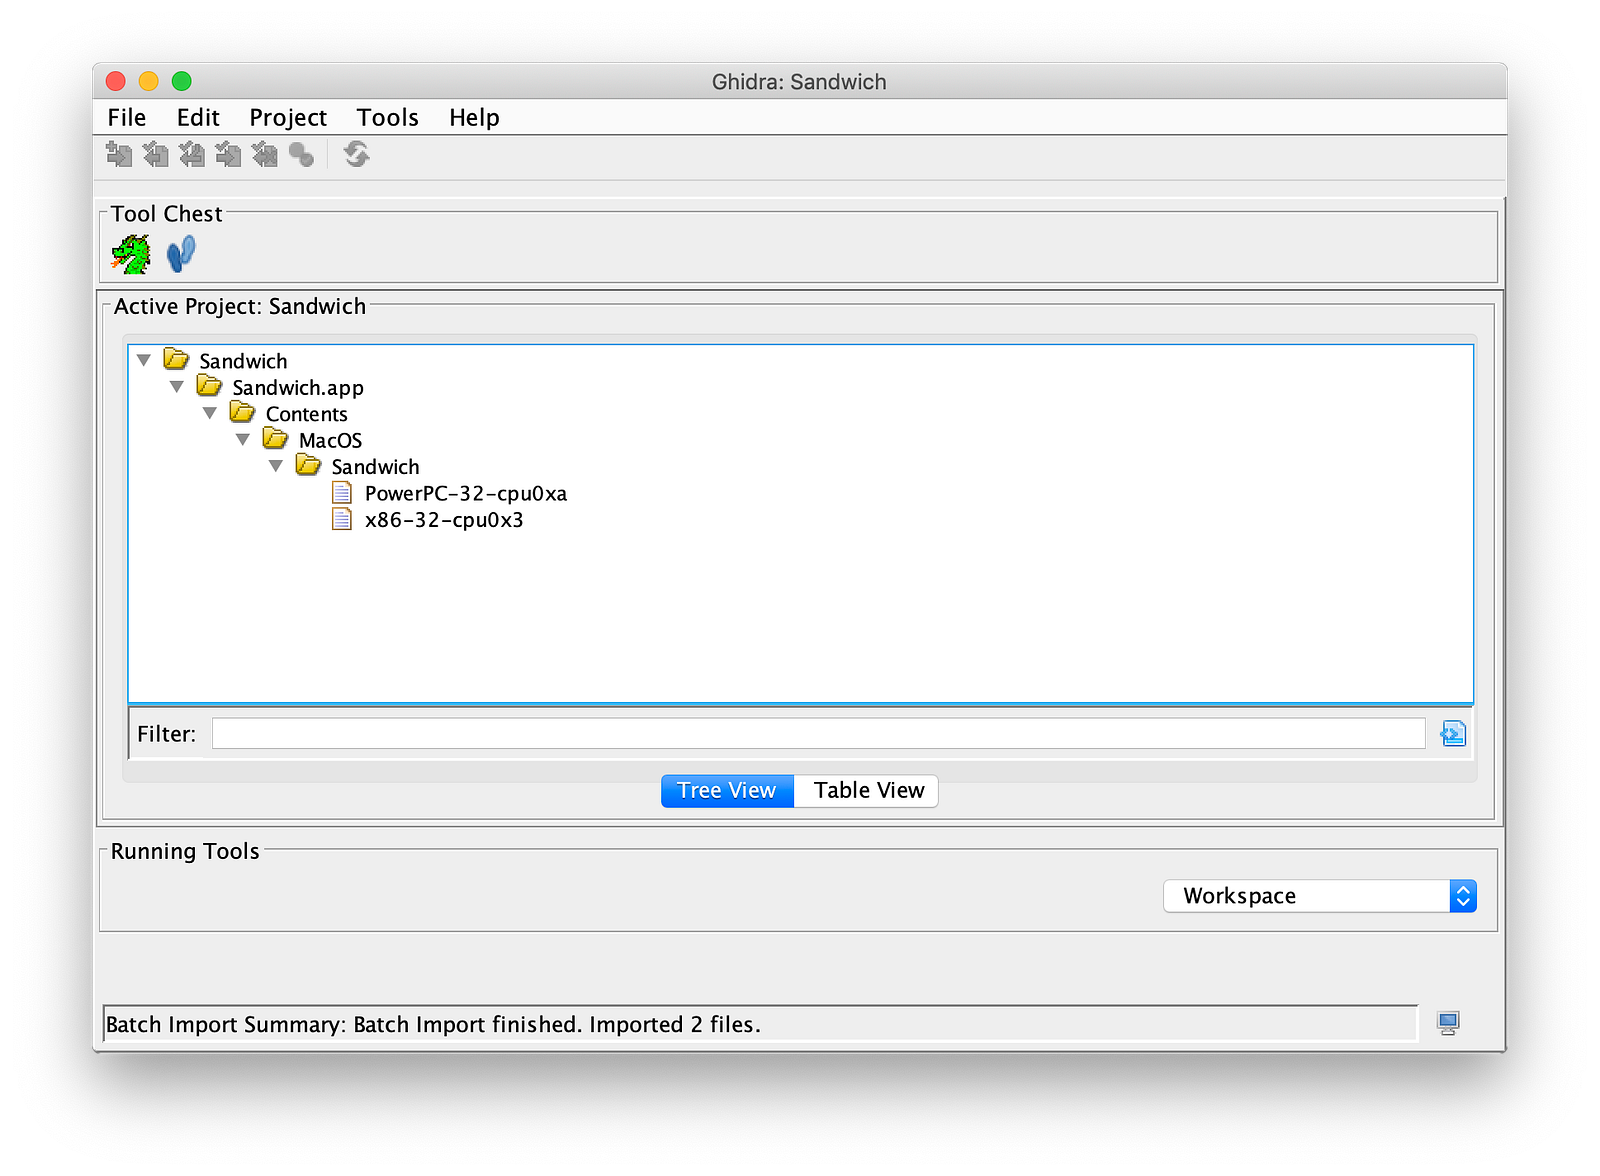
Task: Refresh the project with the circular arrows icon
Action: click(356, 154)
